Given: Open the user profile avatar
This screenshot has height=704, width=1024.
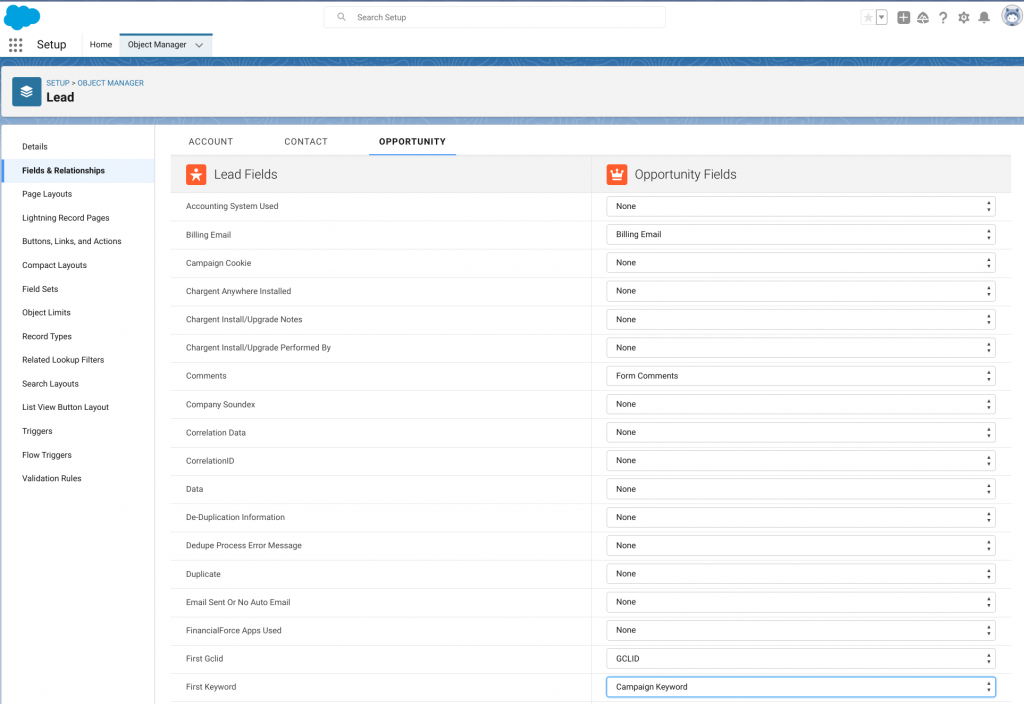Looking at the screenshot, I should point(1010,16).
